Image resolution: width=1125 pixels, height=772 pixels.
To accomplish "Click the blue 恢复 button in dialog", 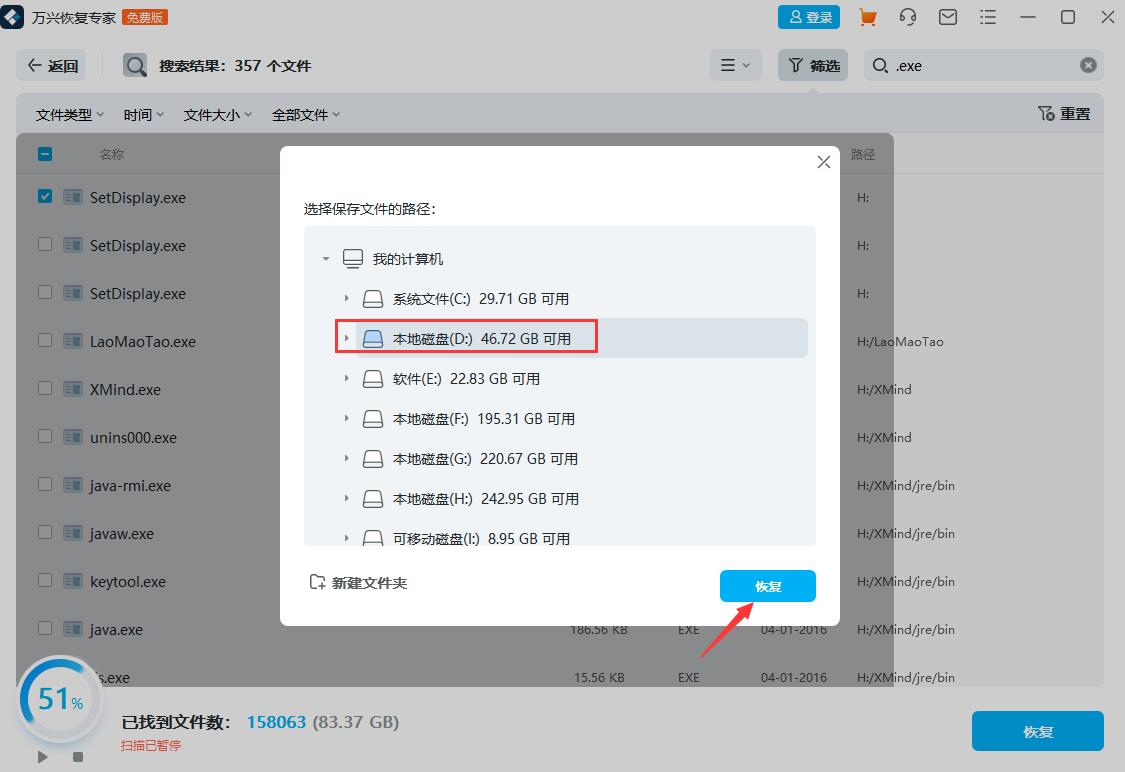I will [767, 587].
